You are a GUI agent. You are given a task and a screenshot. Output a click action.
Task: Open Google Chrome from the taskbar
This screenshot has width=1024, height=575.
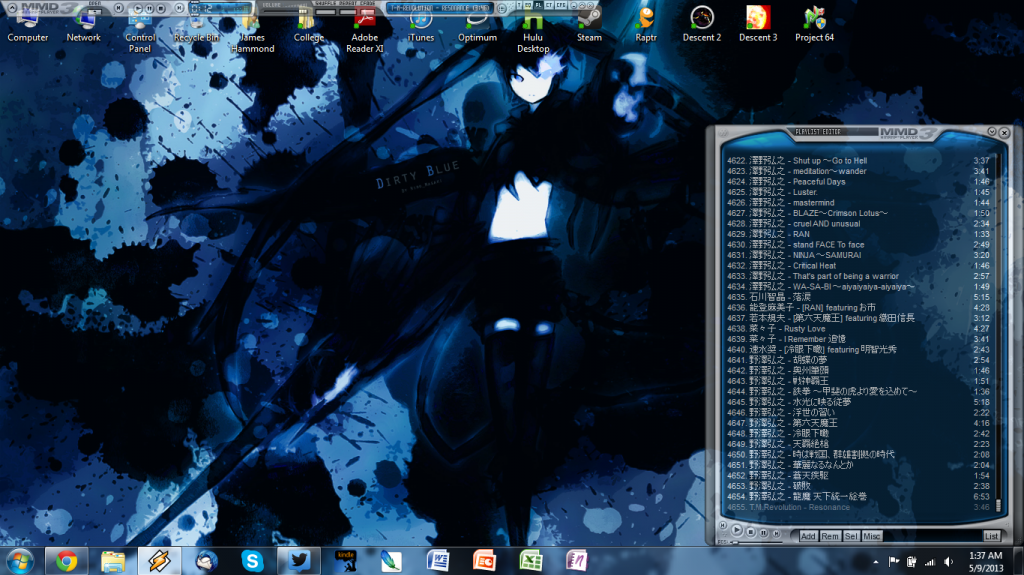66,561
